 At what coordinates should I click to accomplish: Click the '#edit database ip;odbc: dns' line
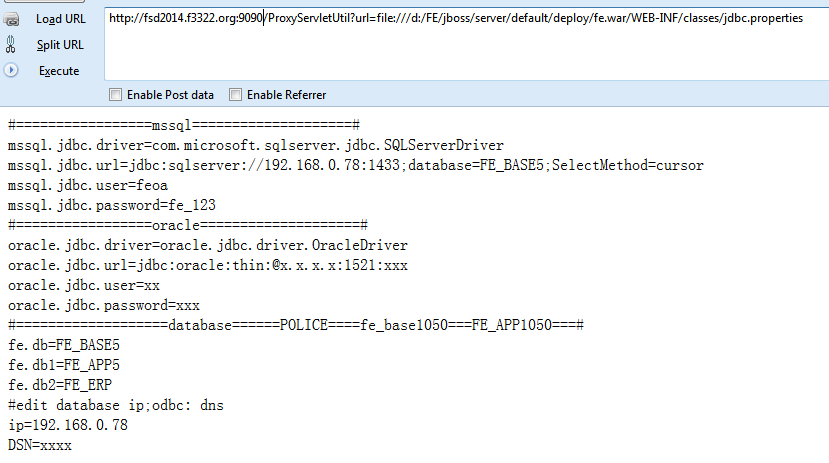click(x=116, y=405)
